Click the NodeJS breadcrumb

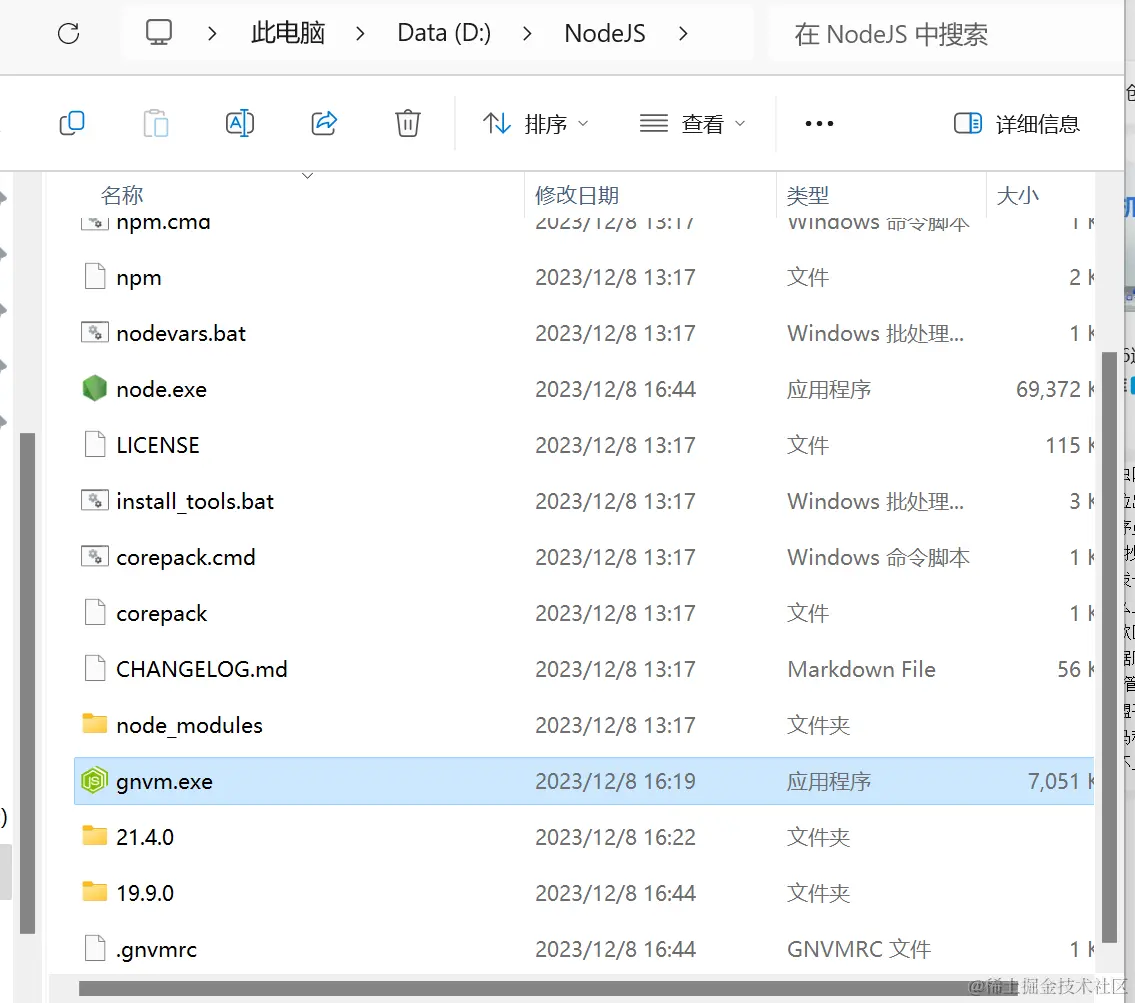point(604,33)
